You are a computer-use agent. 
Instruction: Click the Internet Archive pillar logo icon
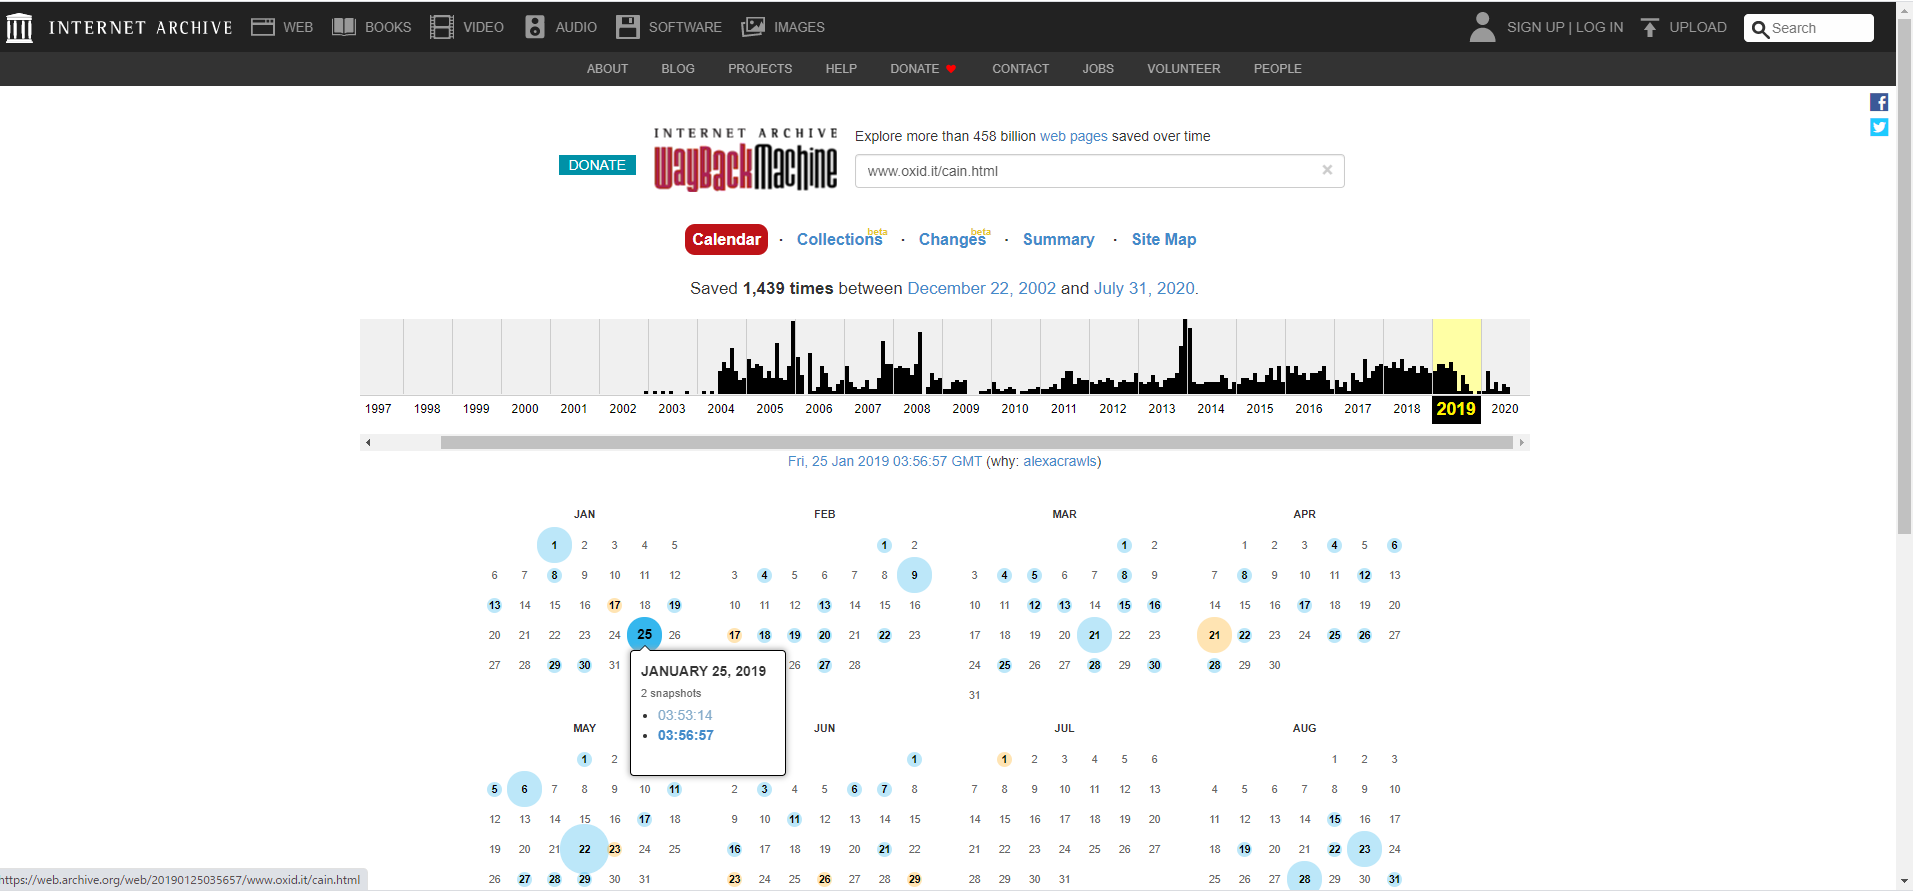[x=20, y=27]
